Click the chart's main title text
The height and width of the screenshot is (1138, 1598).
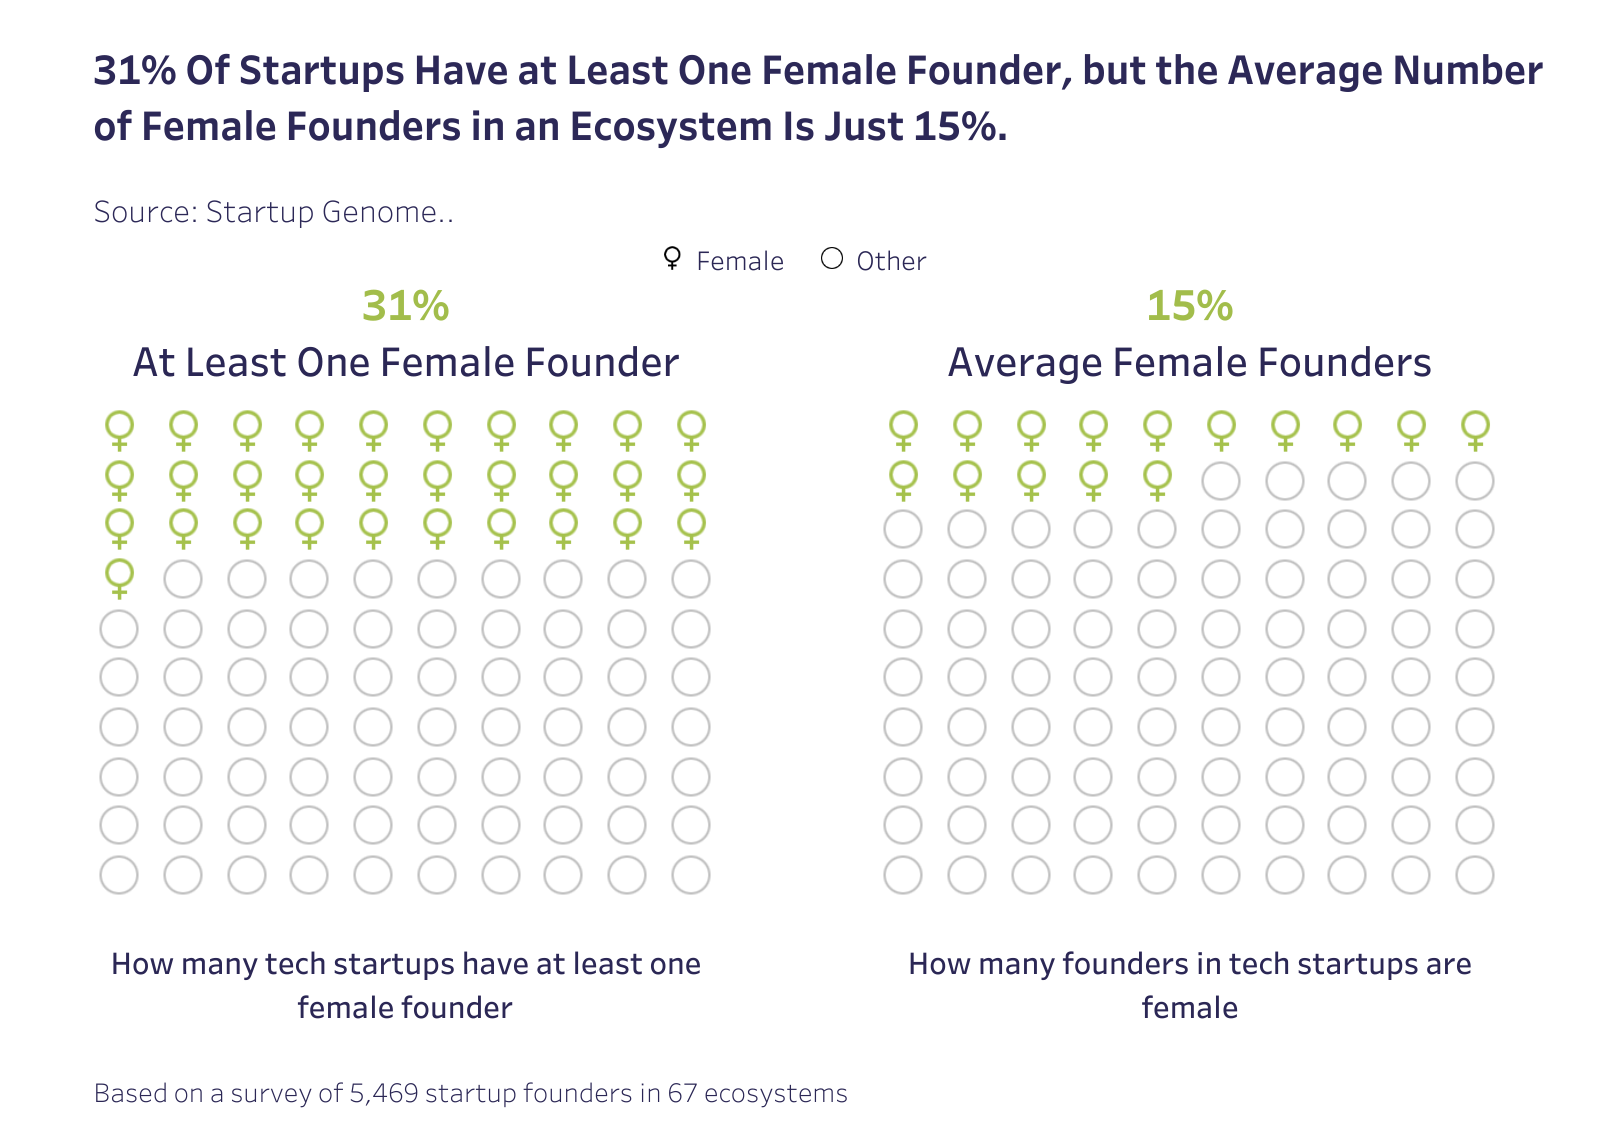(817, 98)
